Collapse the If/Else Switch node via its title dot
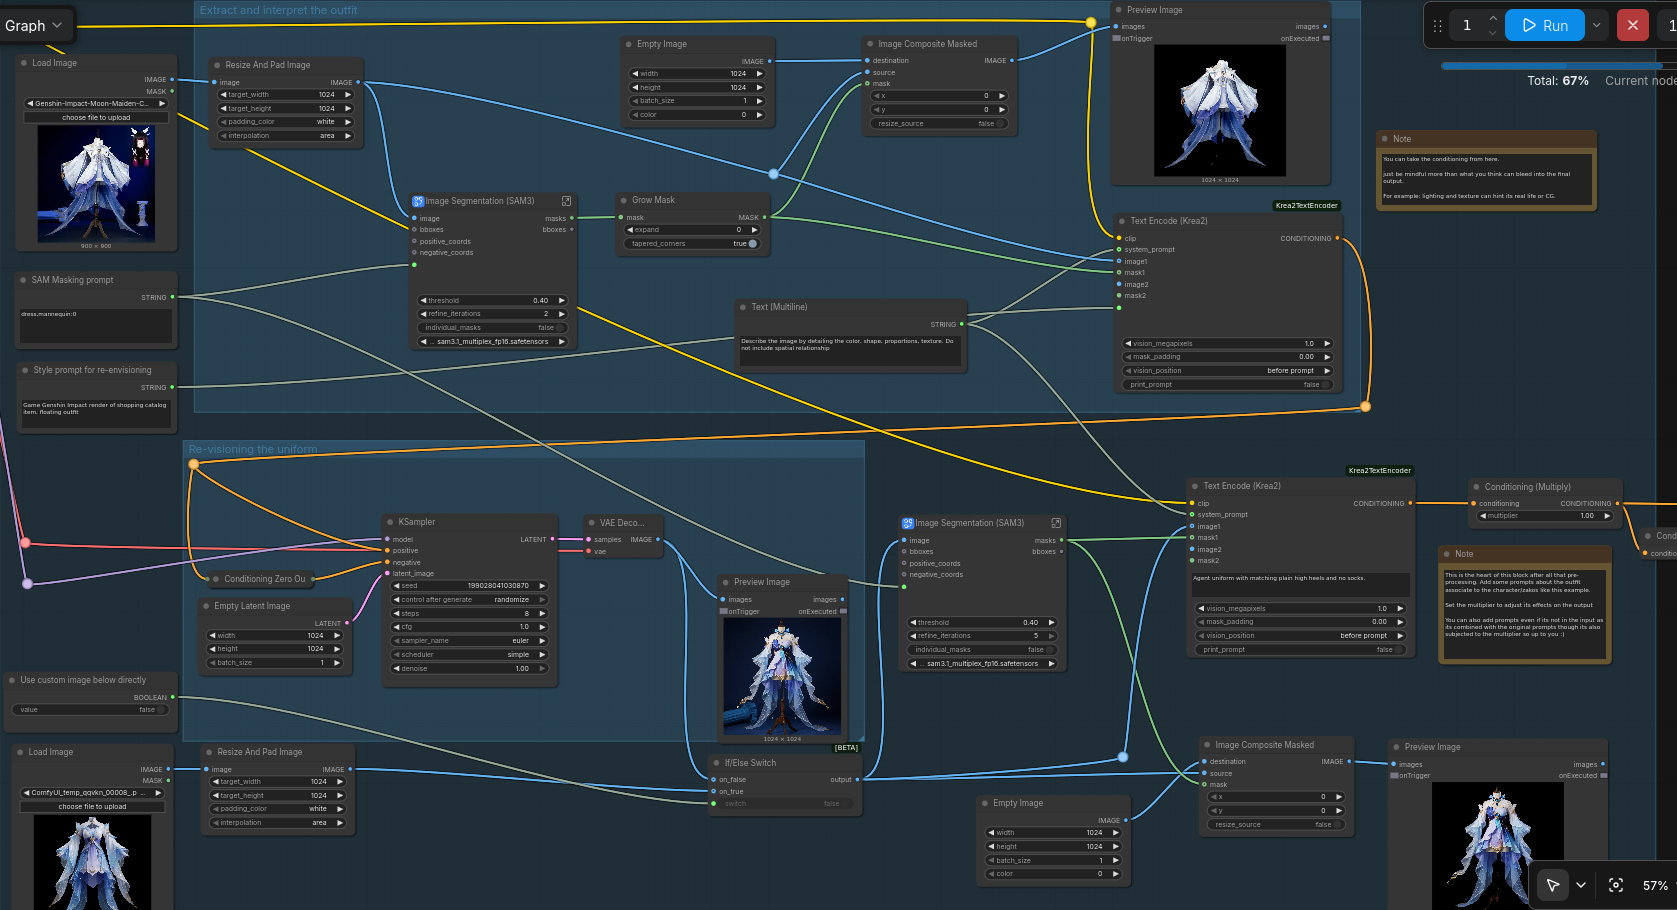The width and height of the screenshot is (1677, 910). point(715,763)
